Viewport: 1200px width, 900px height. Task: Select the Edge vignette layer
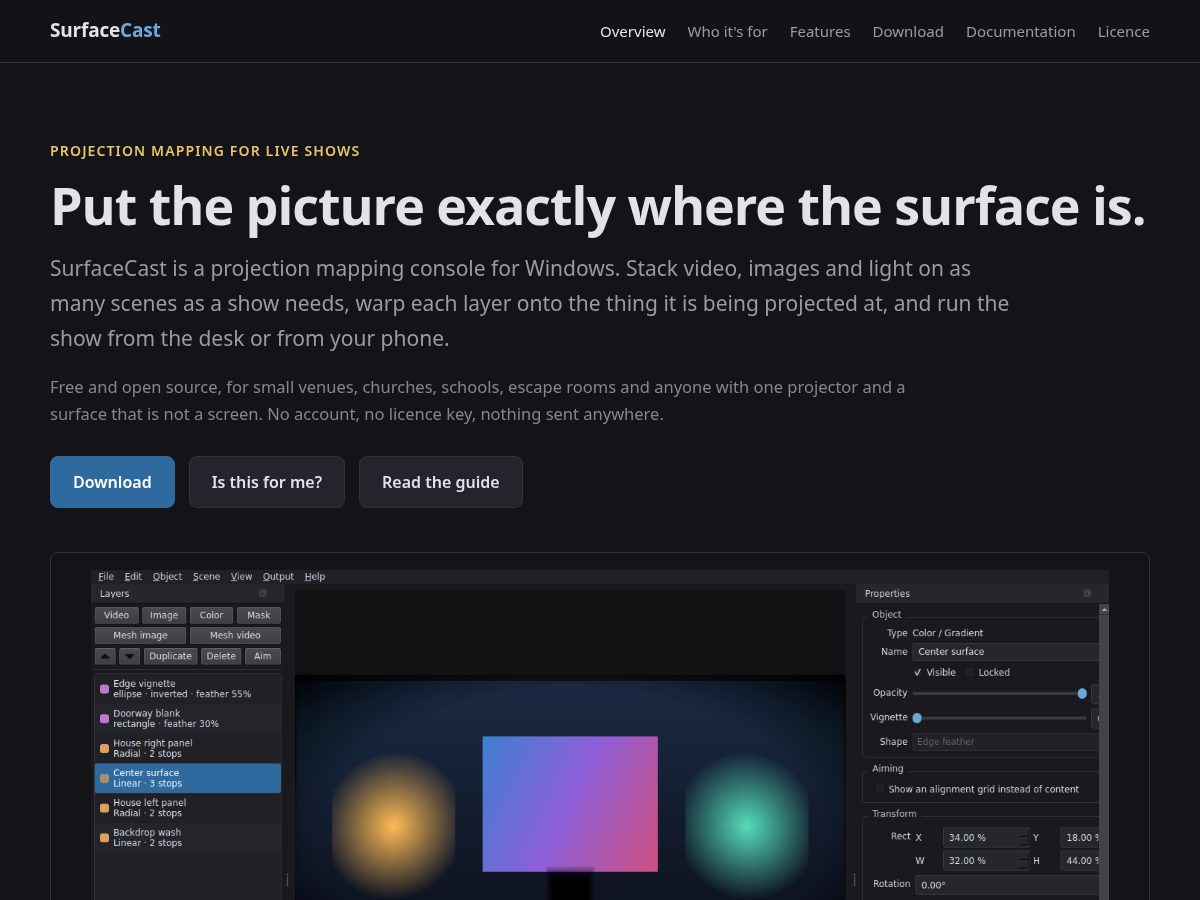pos(188,689)
